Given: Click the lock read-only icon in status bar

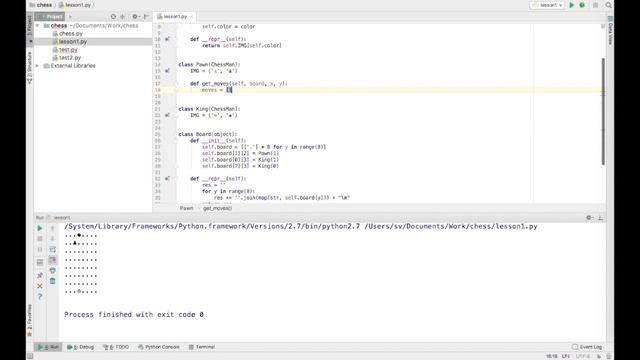Looking at the screenshot, I should (x=599, y=356).
